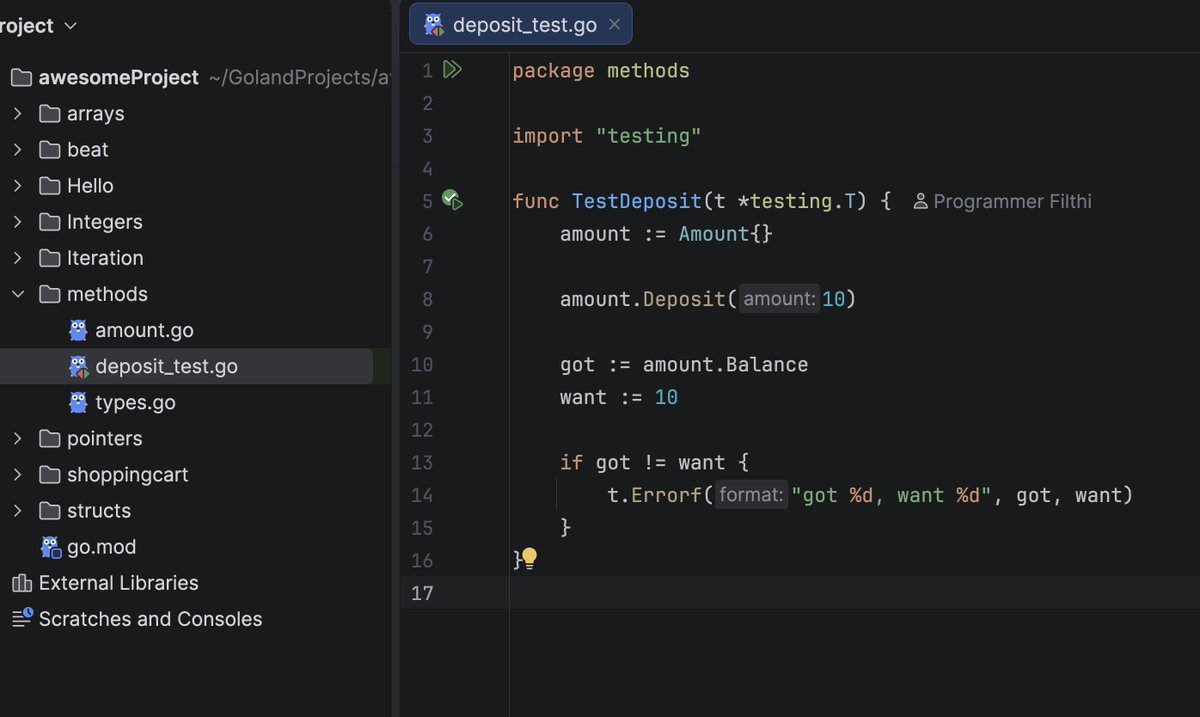1200x717 pixels.
Task: Click amount.Balance on line 10
Action: pos(725,365)
